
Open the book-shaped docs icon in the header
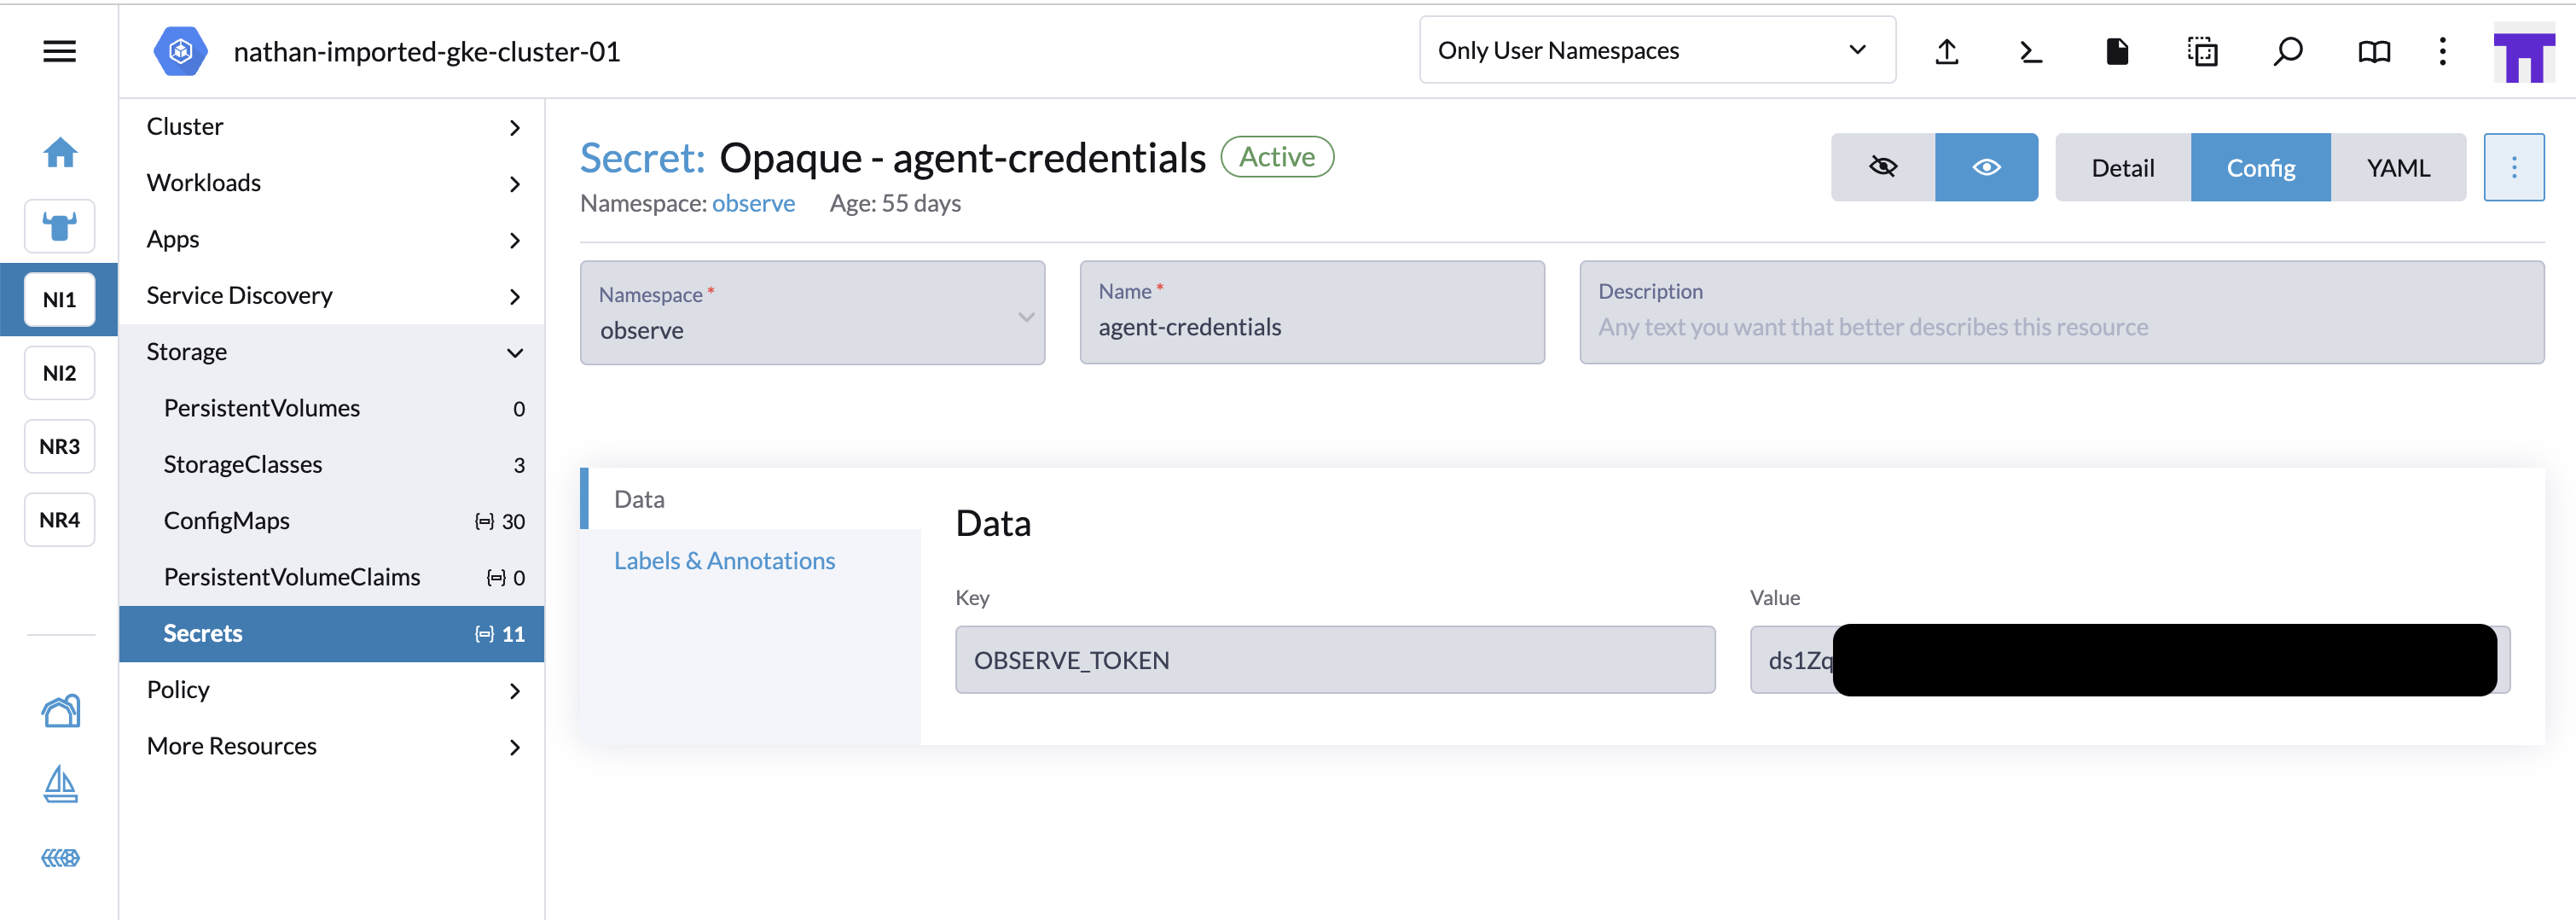coord(2374,51)
